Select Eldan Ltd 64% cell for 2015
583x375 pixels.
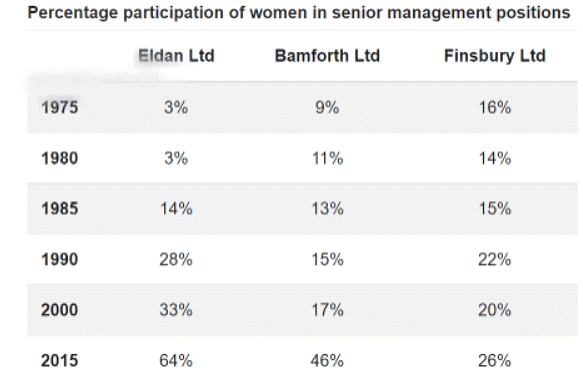pyautogui.click(x=176, y=361)
